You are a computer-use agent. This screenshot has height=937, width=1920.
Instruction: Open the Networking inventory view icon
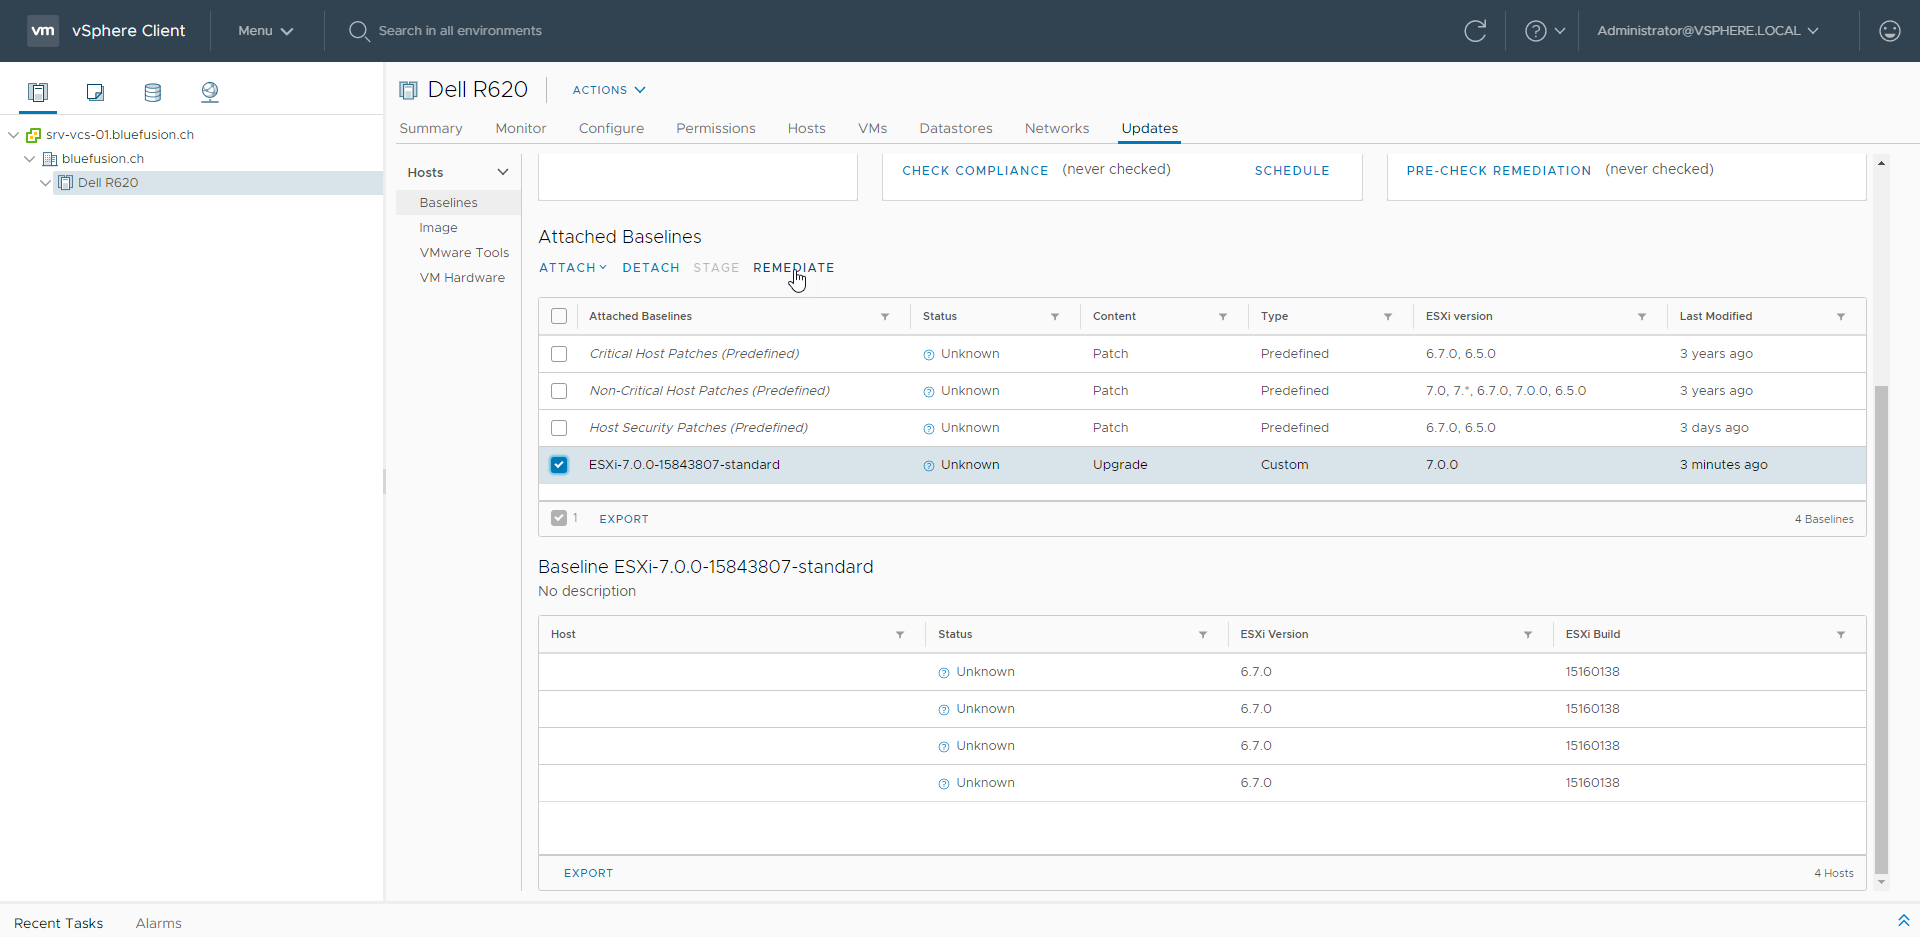pos(209,93)
